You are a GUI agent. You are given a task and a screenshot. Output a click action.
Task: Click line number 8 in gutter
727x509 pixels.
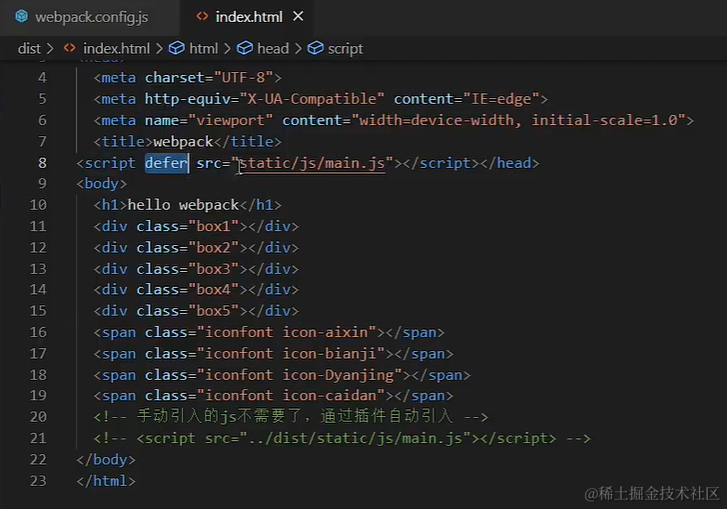pos(42,163)
